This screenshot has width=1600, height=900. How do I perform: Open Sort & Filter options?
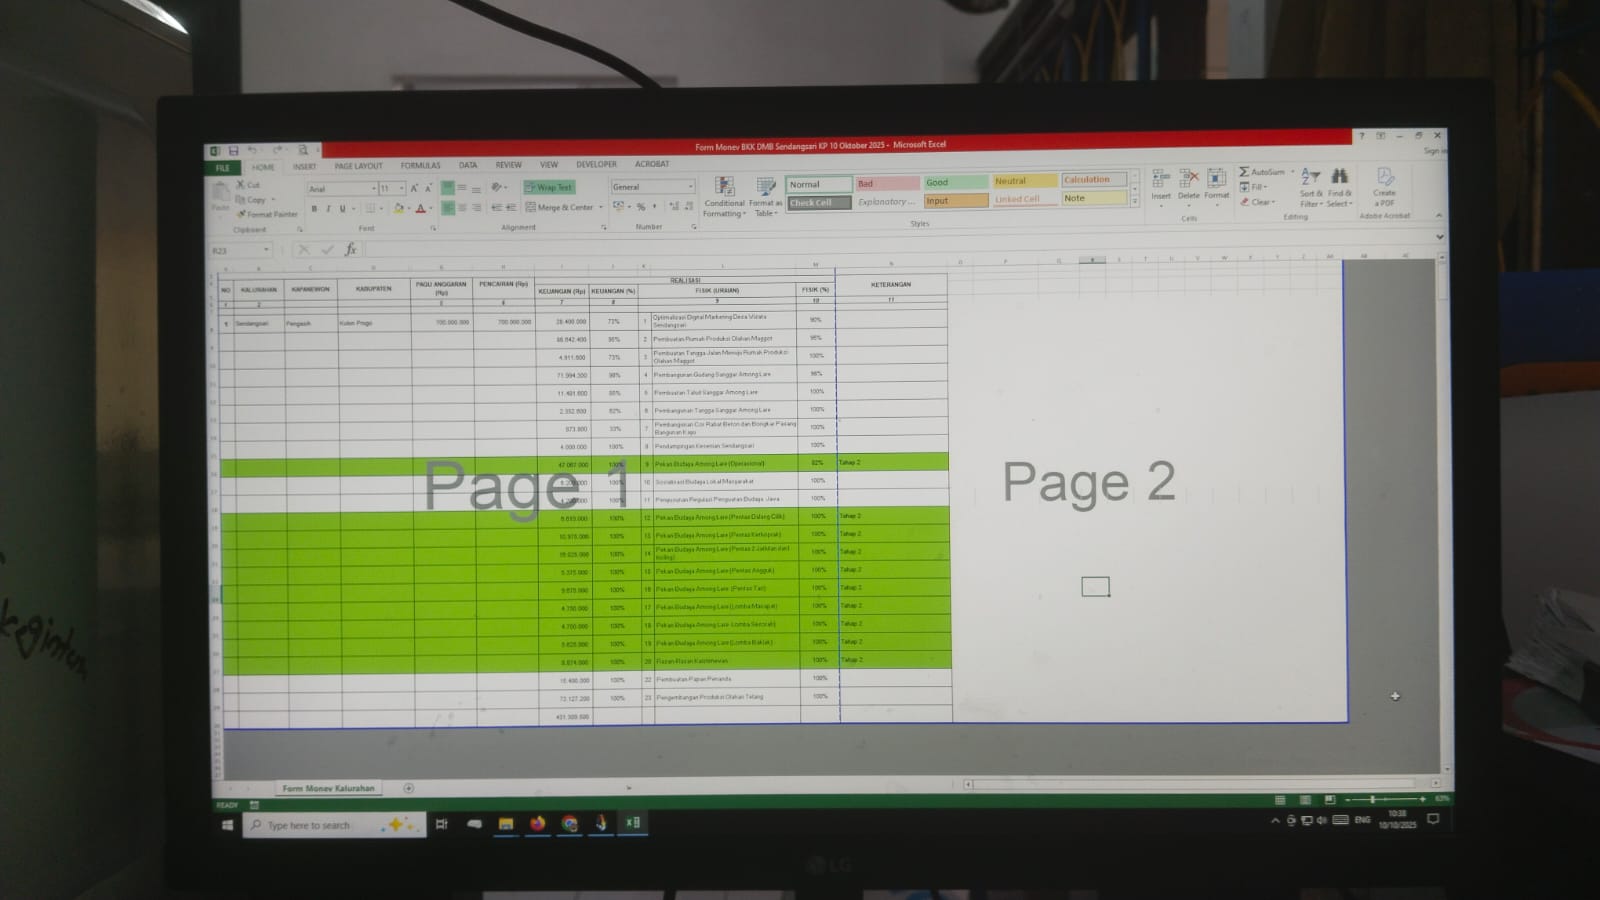pyautogui.click(x=1310, y=187)
